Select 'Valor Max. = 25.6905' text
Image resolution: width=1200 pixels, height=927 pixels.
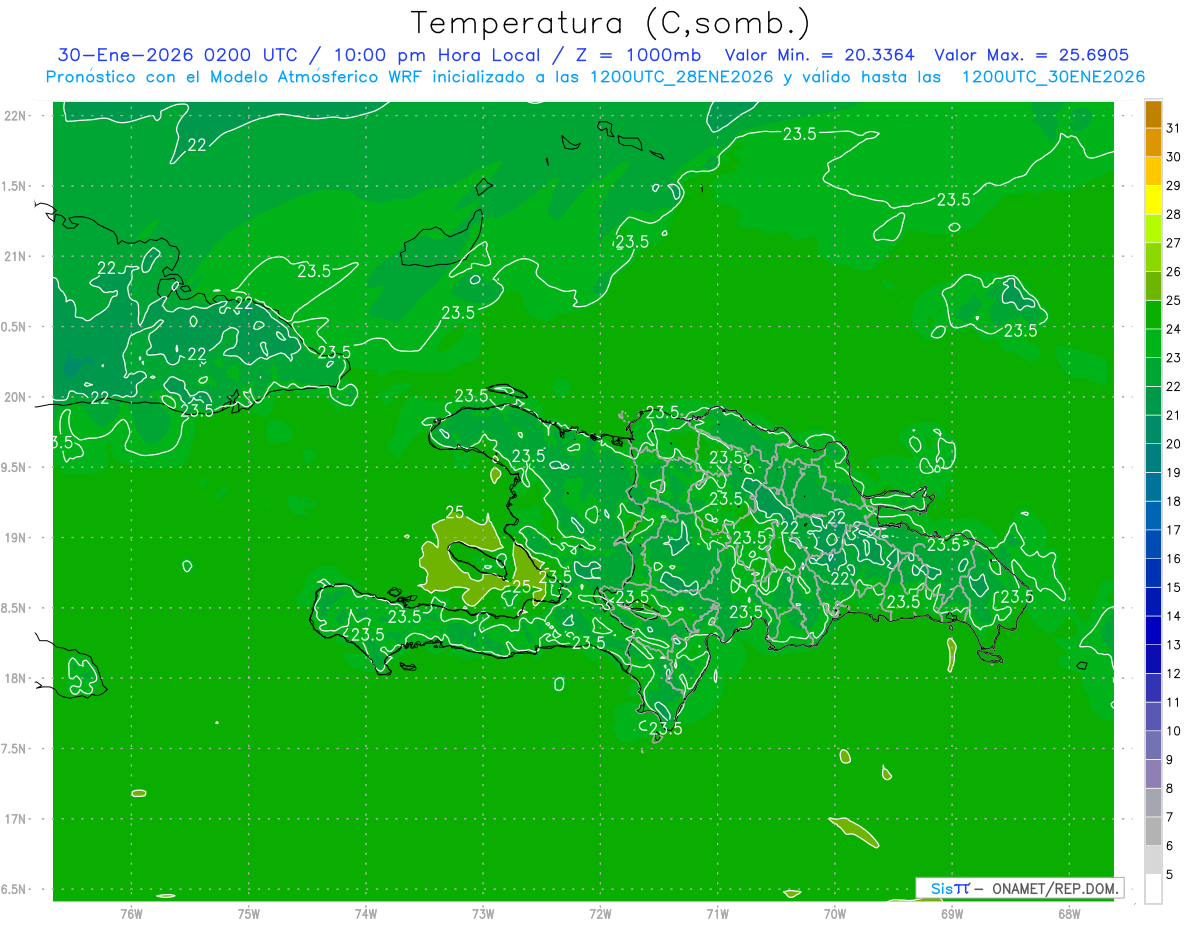coord(1032,55)
